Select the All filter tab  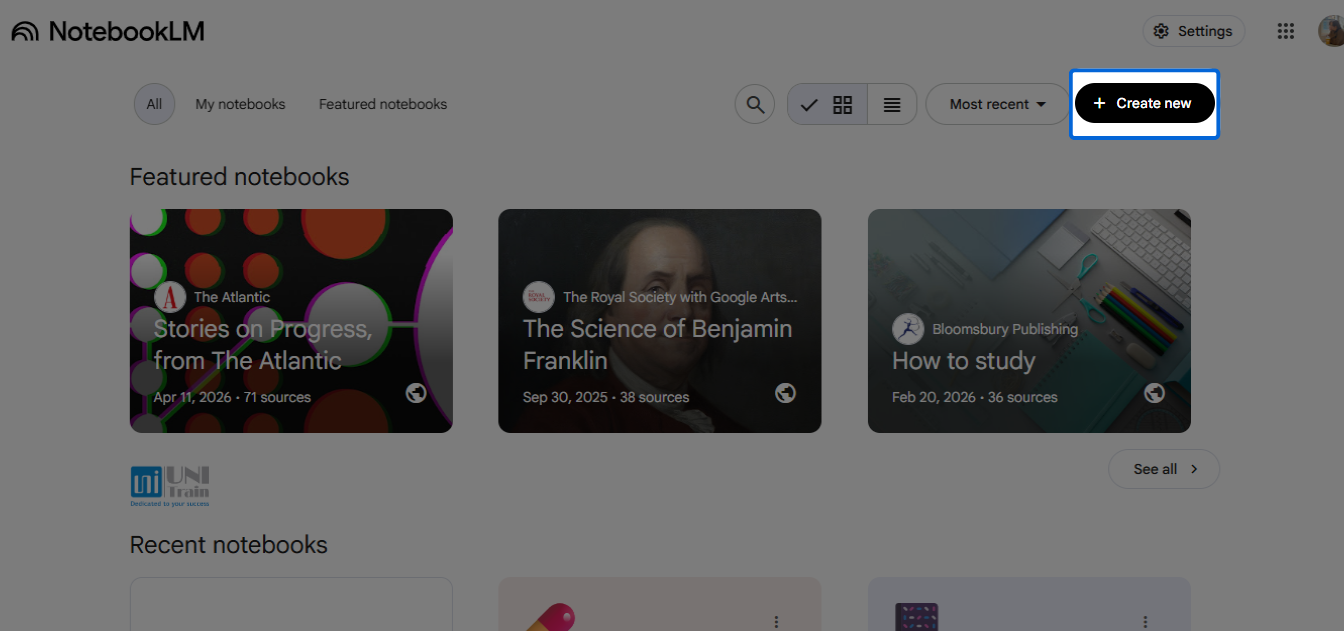pyautogui.click(x=154, y=104)
